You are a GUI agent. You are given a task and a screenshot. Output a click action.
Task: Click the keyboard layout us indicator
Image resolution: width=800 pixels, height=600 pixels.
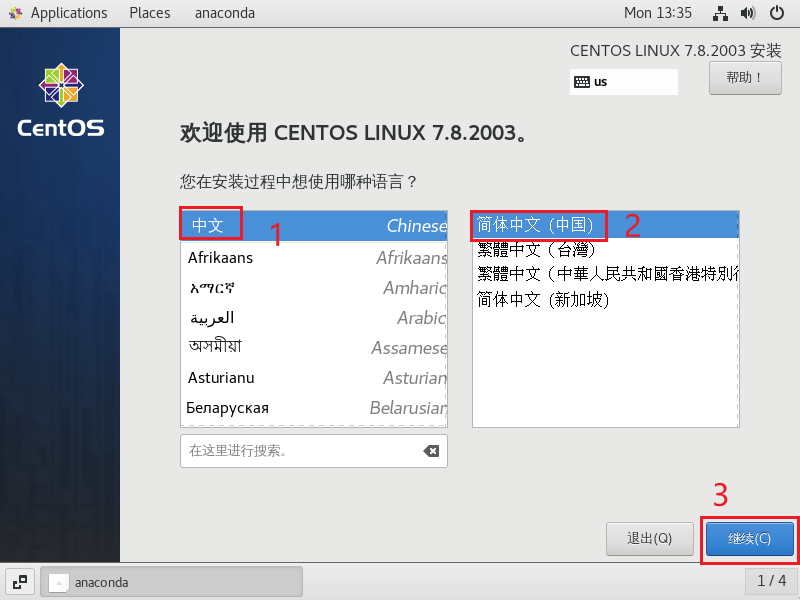[x=623, y=82]
